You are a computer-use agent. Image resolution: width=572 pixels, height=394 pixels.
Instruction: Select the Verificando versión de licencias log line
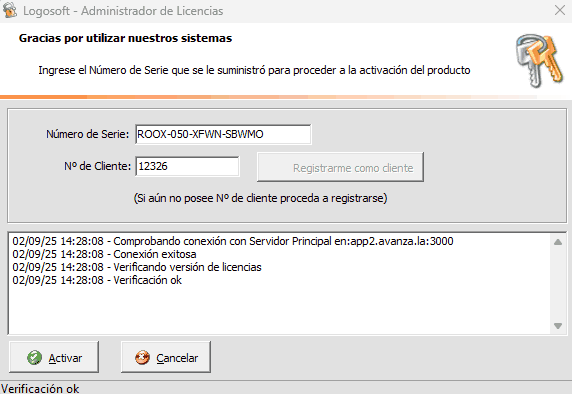[x=137, y=267]
